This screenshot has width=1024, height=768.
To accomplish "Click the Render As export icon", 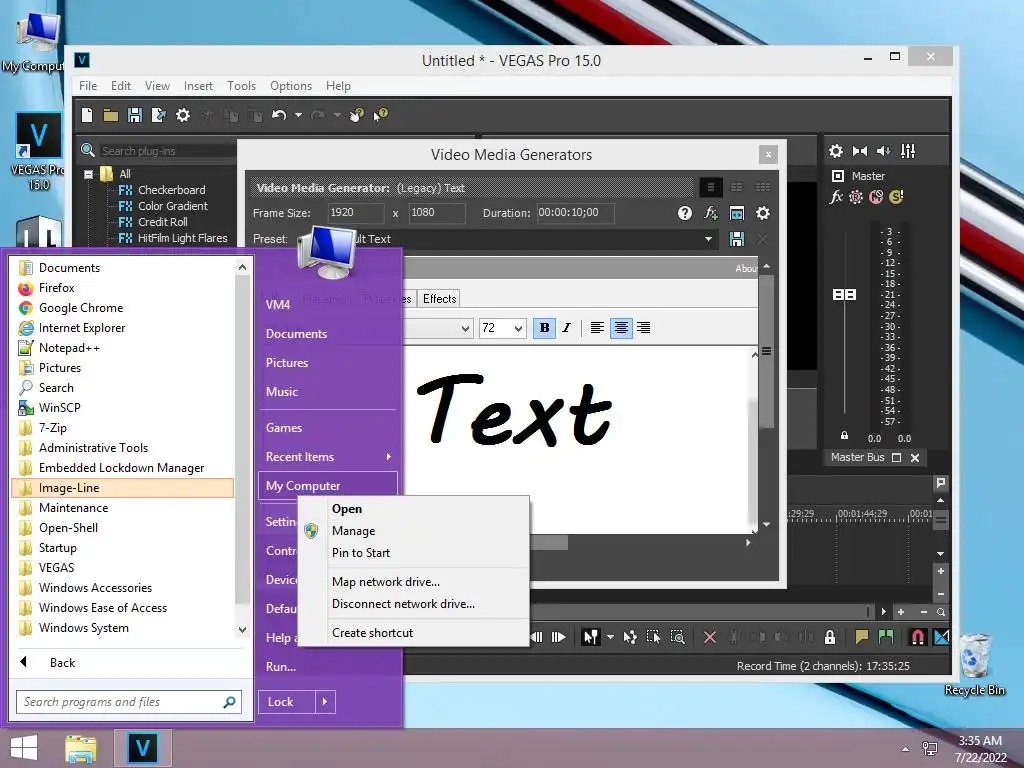I will pos(158,116).
